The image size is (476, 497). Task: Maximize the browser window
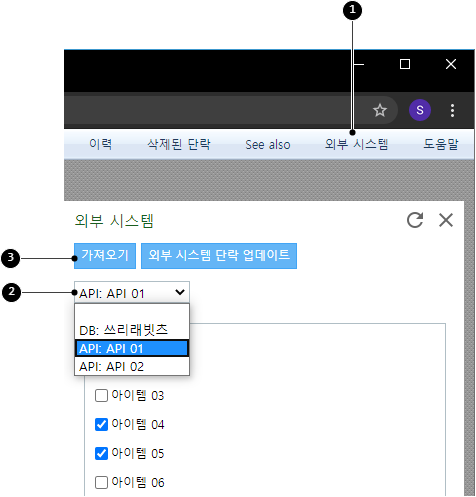click(x=405, y=64)
